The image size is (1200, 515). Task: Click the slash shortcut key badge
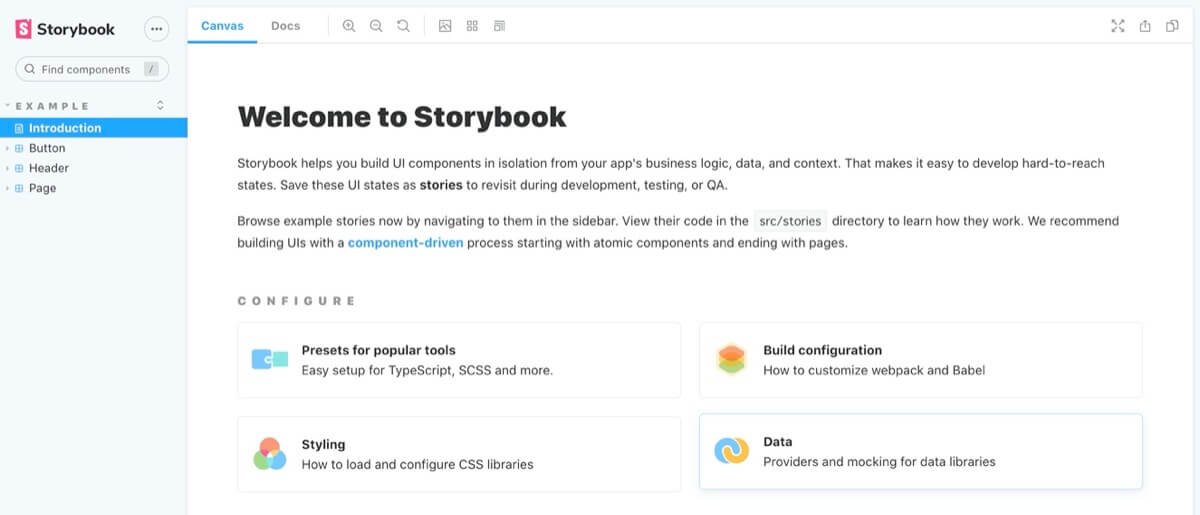[151, 69]
